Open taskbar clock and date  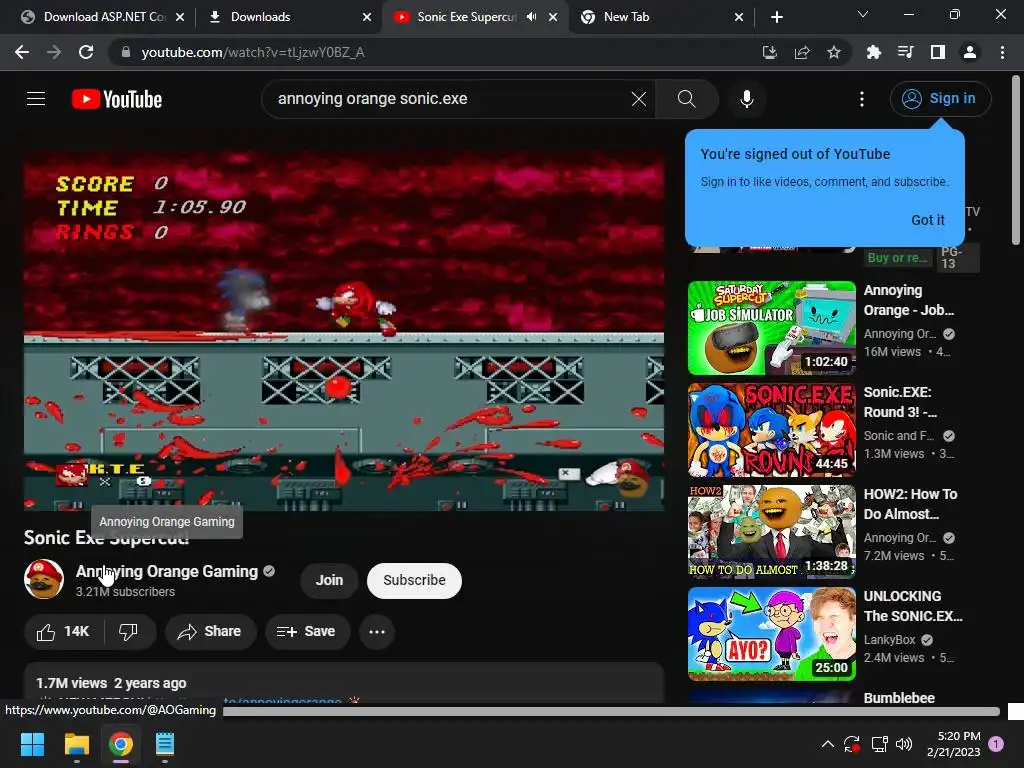[x=953, y=744]
